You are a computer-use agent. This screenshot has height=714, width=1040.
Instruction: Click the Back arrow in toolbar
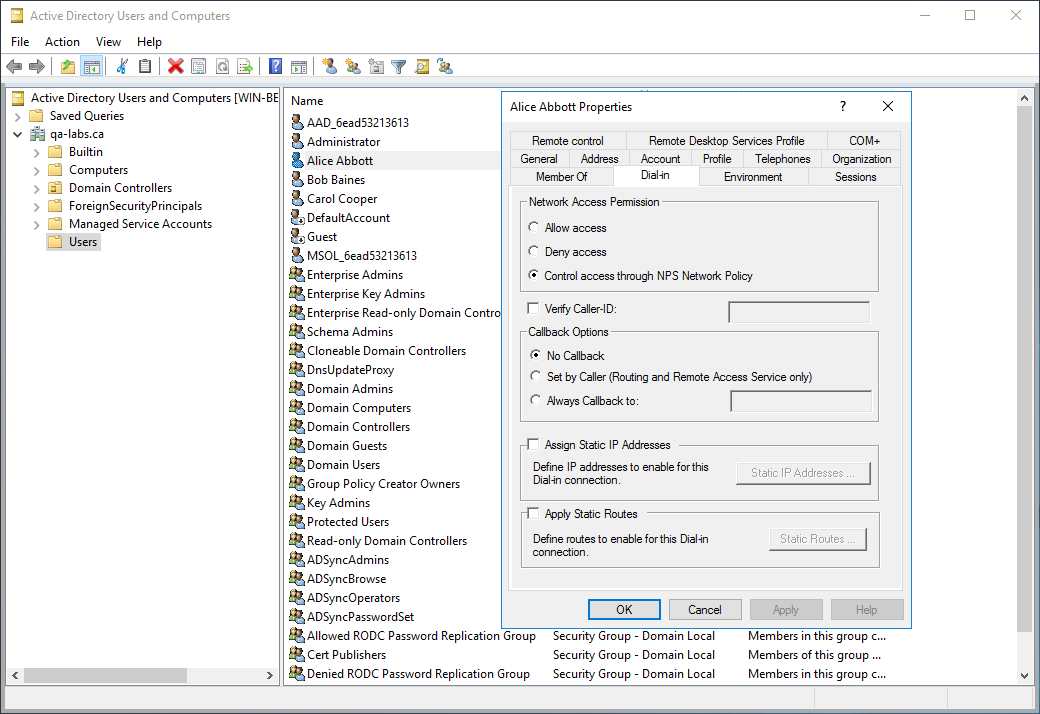click(14, 67)
